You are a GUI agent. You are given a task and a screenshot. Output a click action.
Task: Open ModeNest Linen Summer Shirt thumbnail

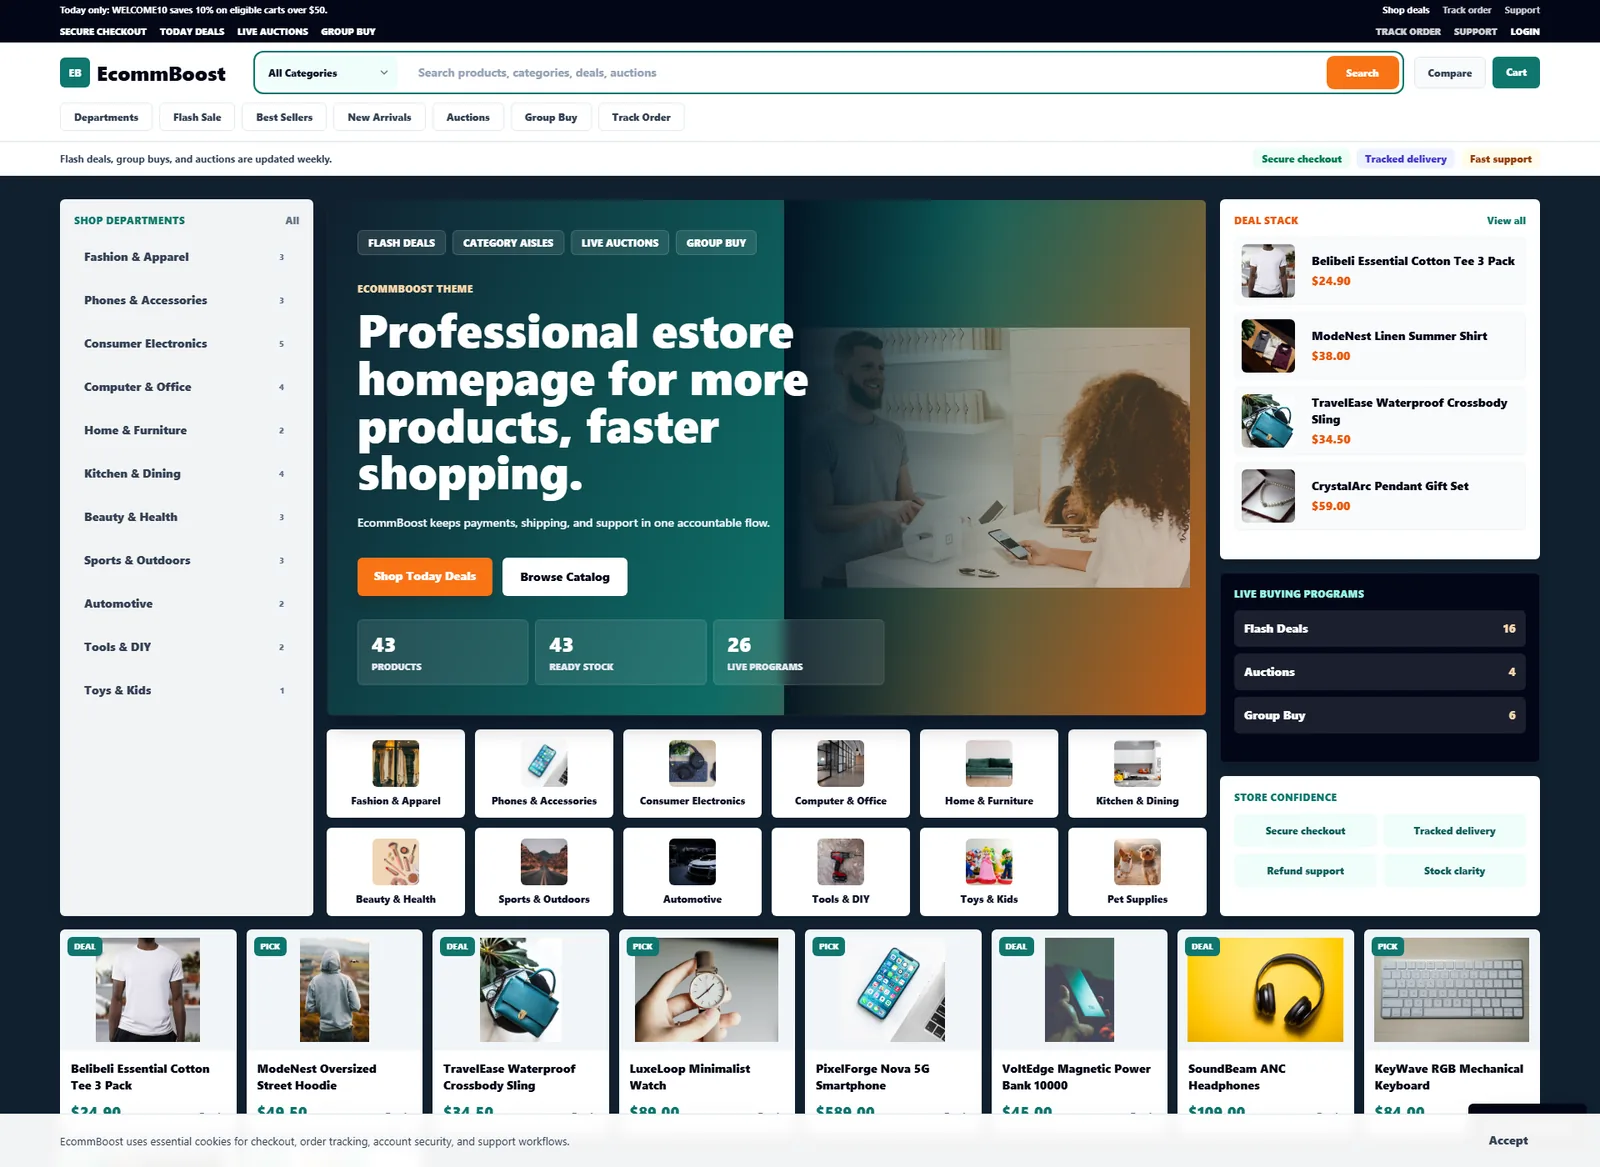click(1268, 346)
